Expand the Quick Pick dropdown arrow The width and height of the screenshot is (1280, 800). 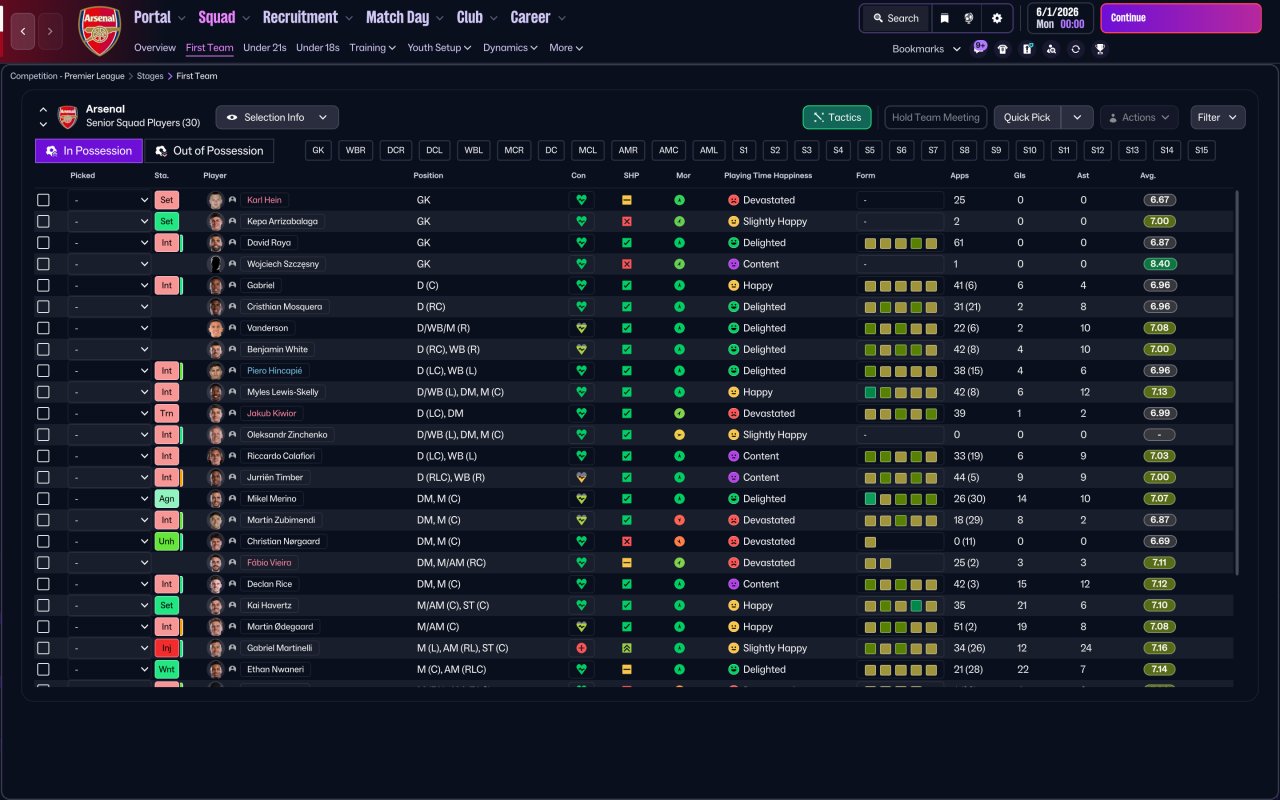click(x=1077, y=117)
